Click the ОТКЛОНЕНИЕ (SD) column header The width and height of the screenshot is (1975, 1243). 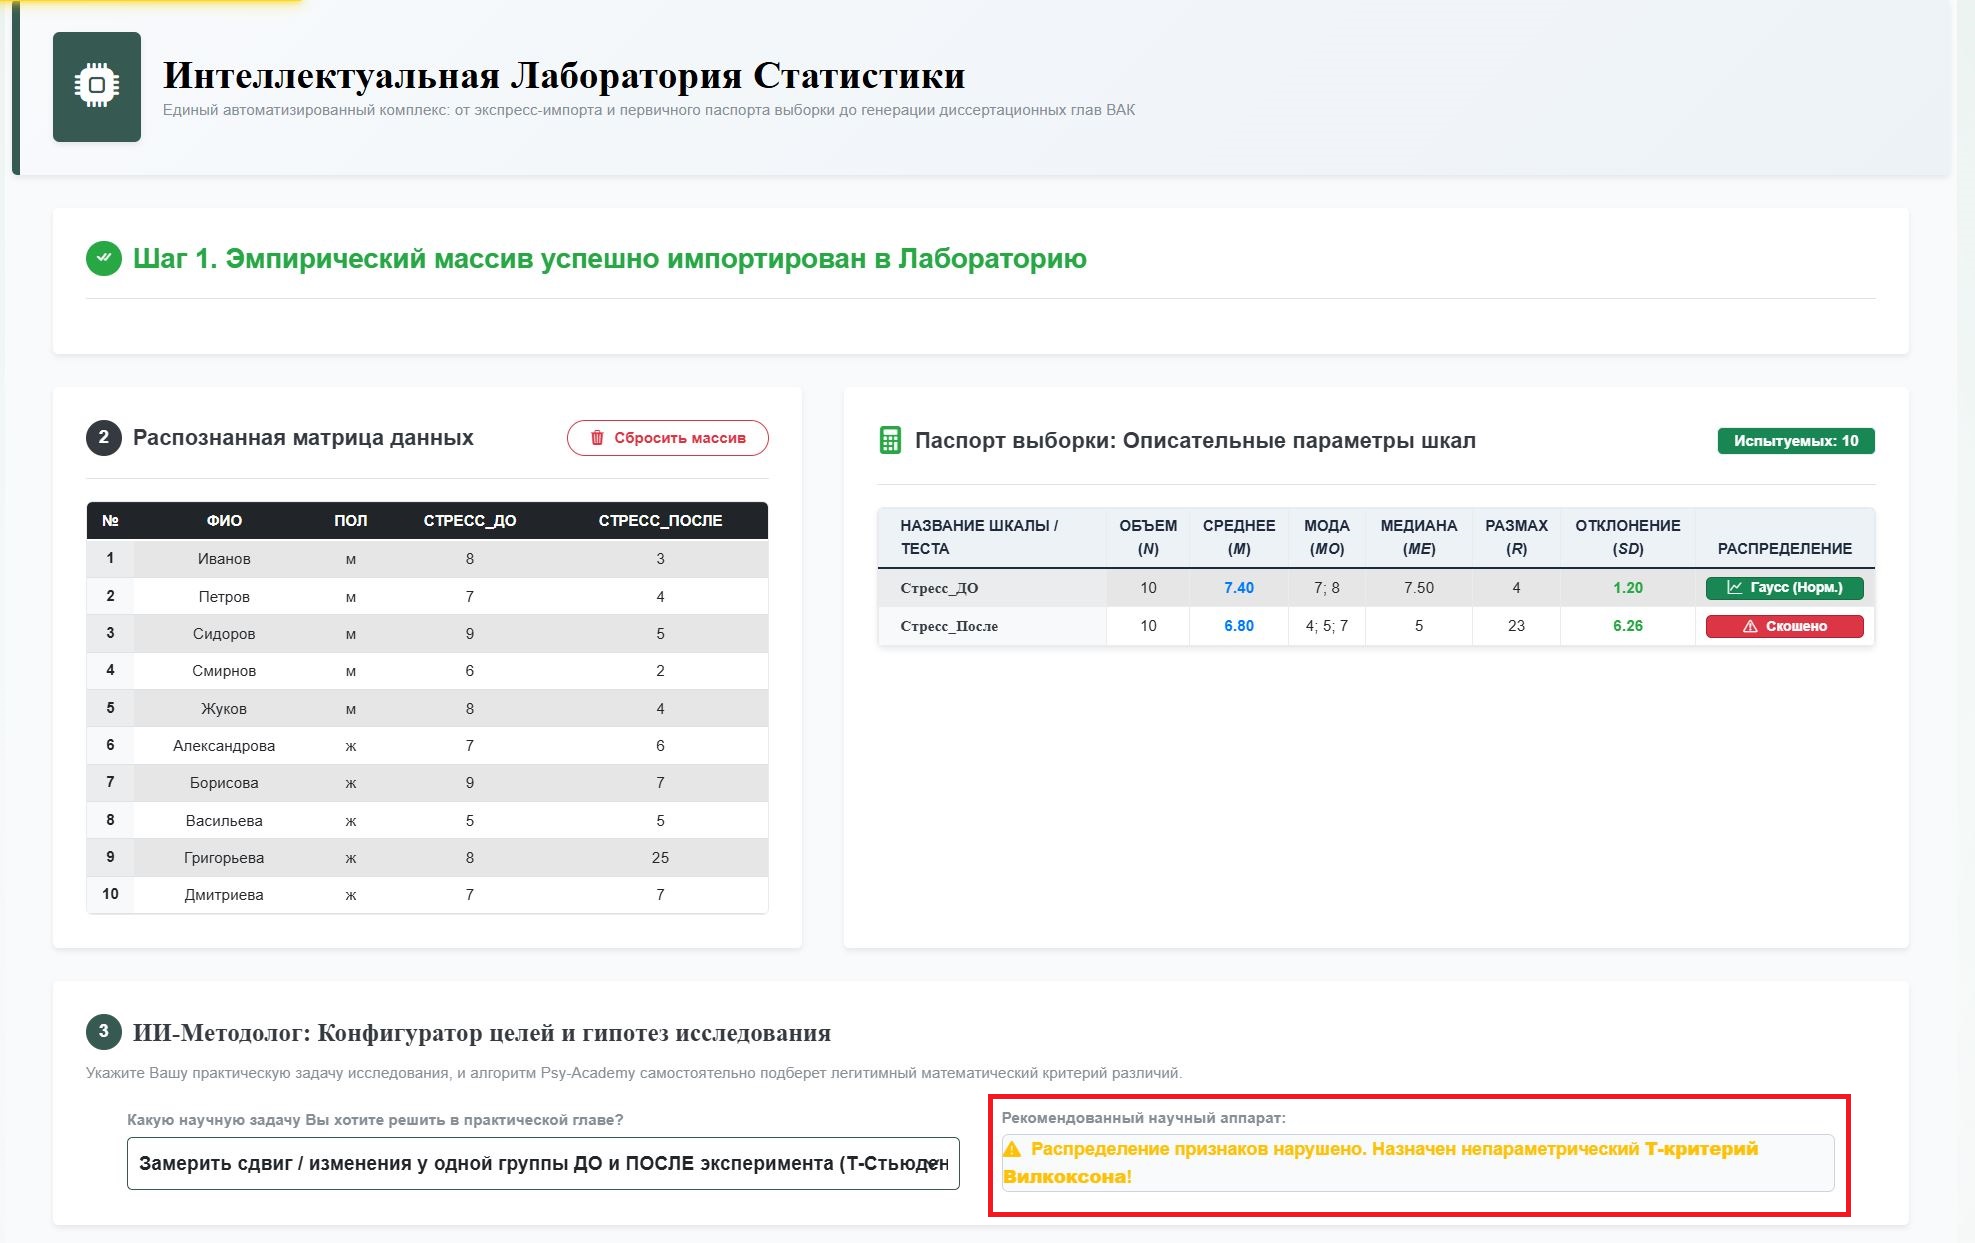point(1628,537)
